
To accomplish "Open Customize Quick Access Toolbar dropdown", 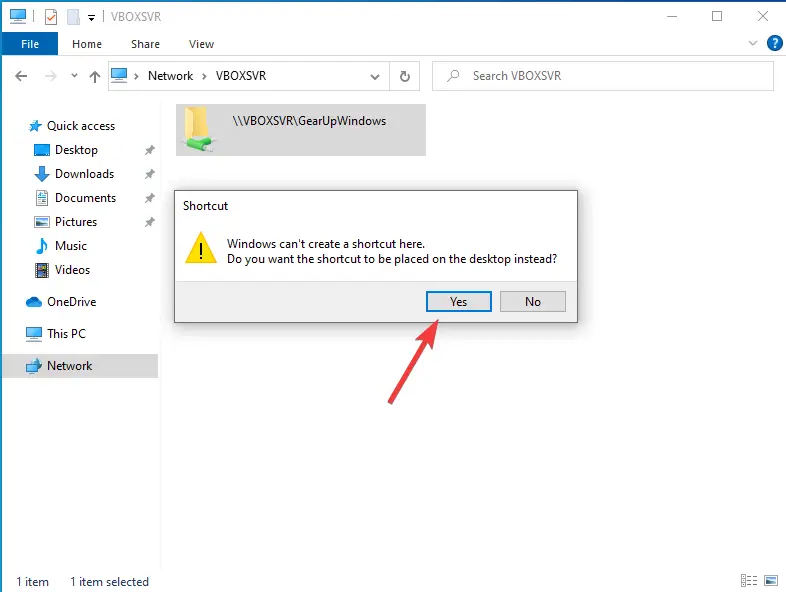I will tap(91, 18).
